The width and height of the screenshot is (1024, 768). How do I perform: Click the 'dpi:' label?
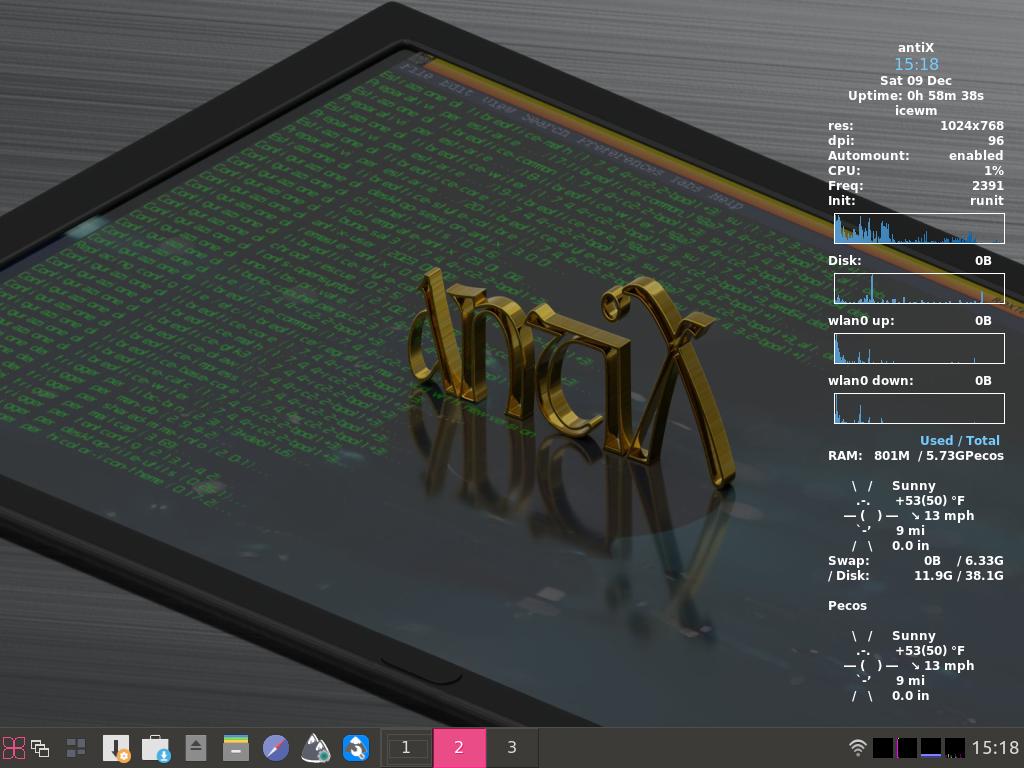pos(841,140)
